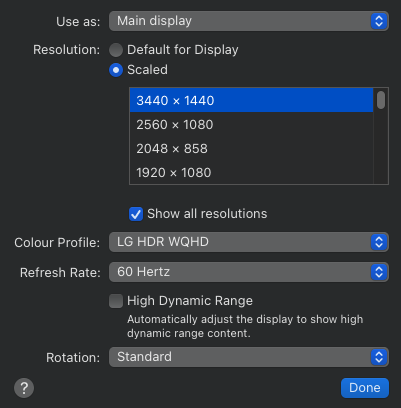Click the help question mark button
The width and height of the screenshot is (401, 408).
[24, 388]
